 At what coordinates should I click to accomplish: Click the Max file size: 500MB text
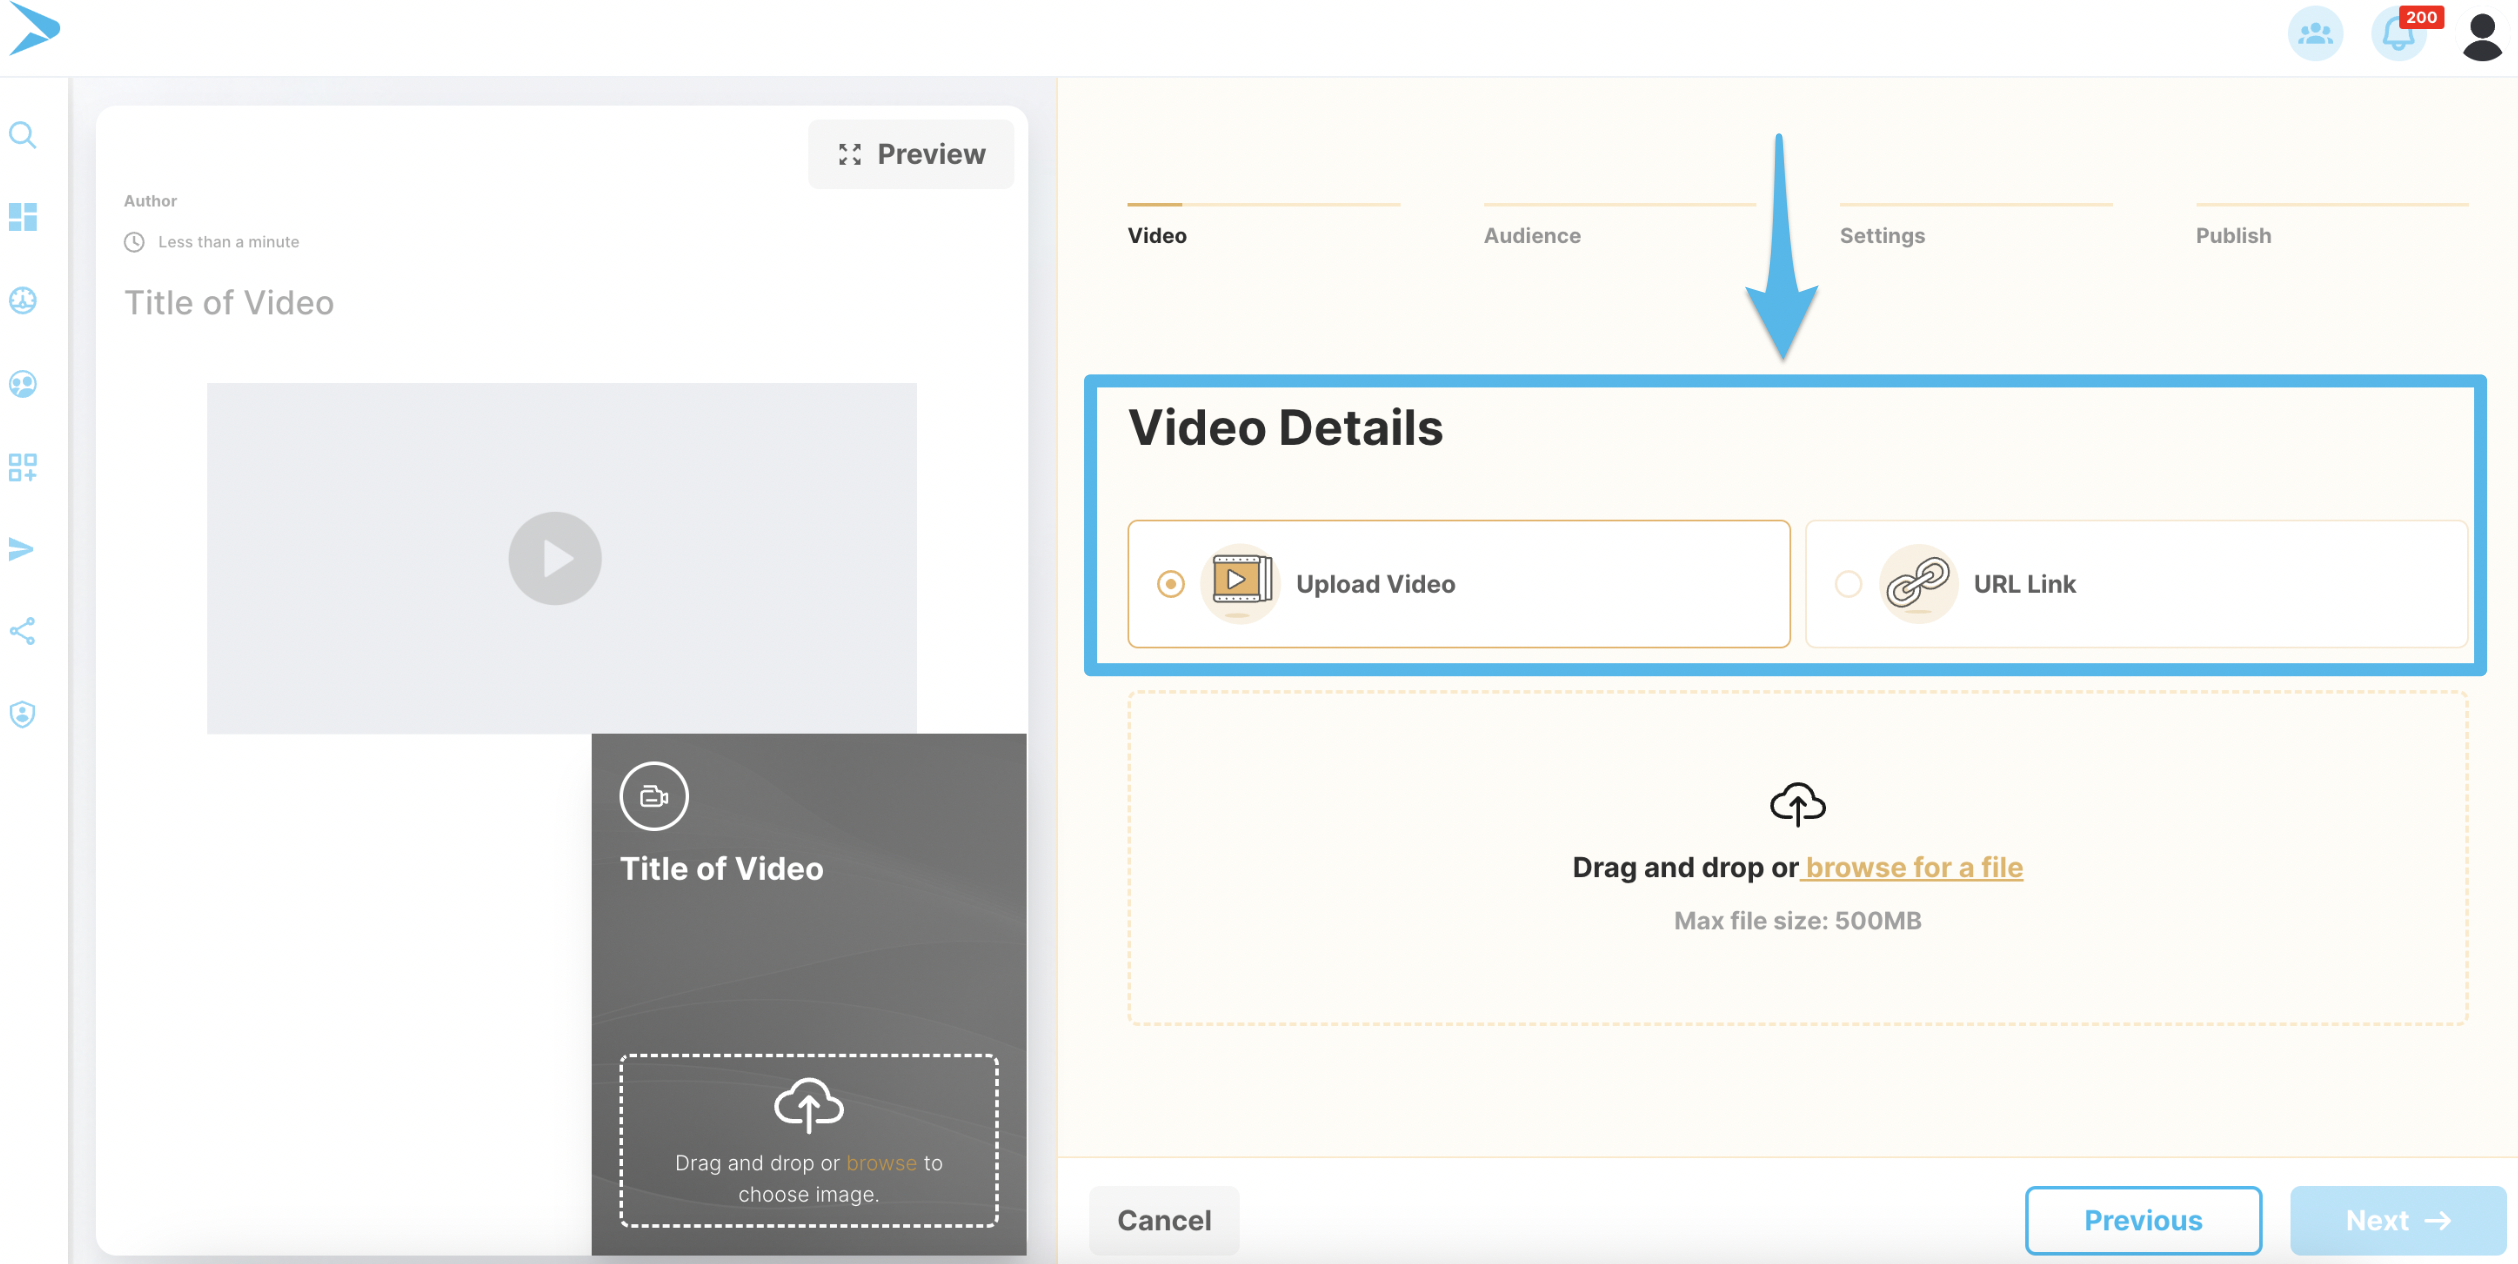(1798, 921)
